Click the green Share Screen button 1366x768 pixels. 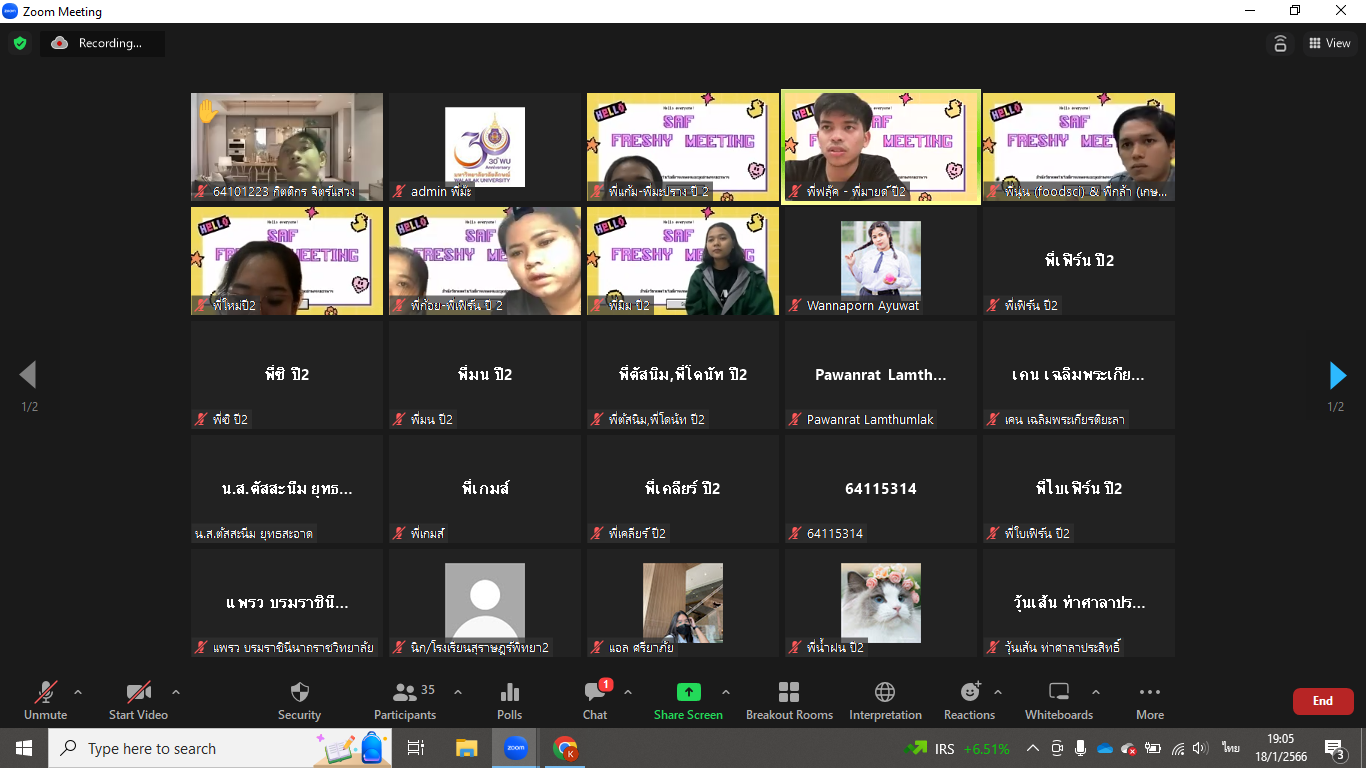688,700
